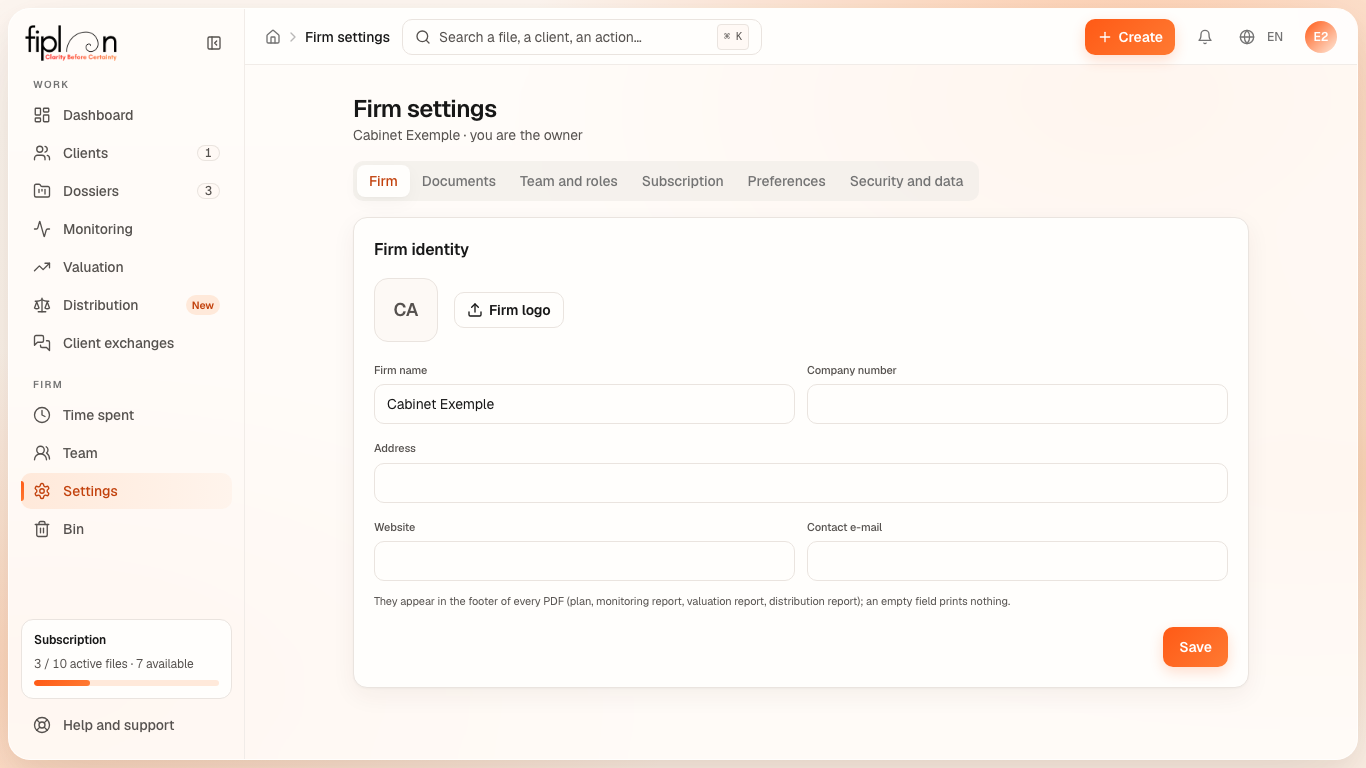Click the Distribution scales icon
Screen dimensions: 1366x768
(42, 305)
